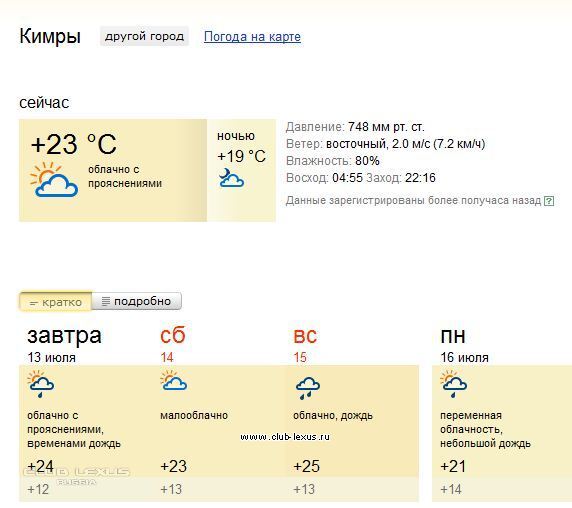Select the 'сб' Saturday heading
This screenshot has height=508, width=572.
173,335
